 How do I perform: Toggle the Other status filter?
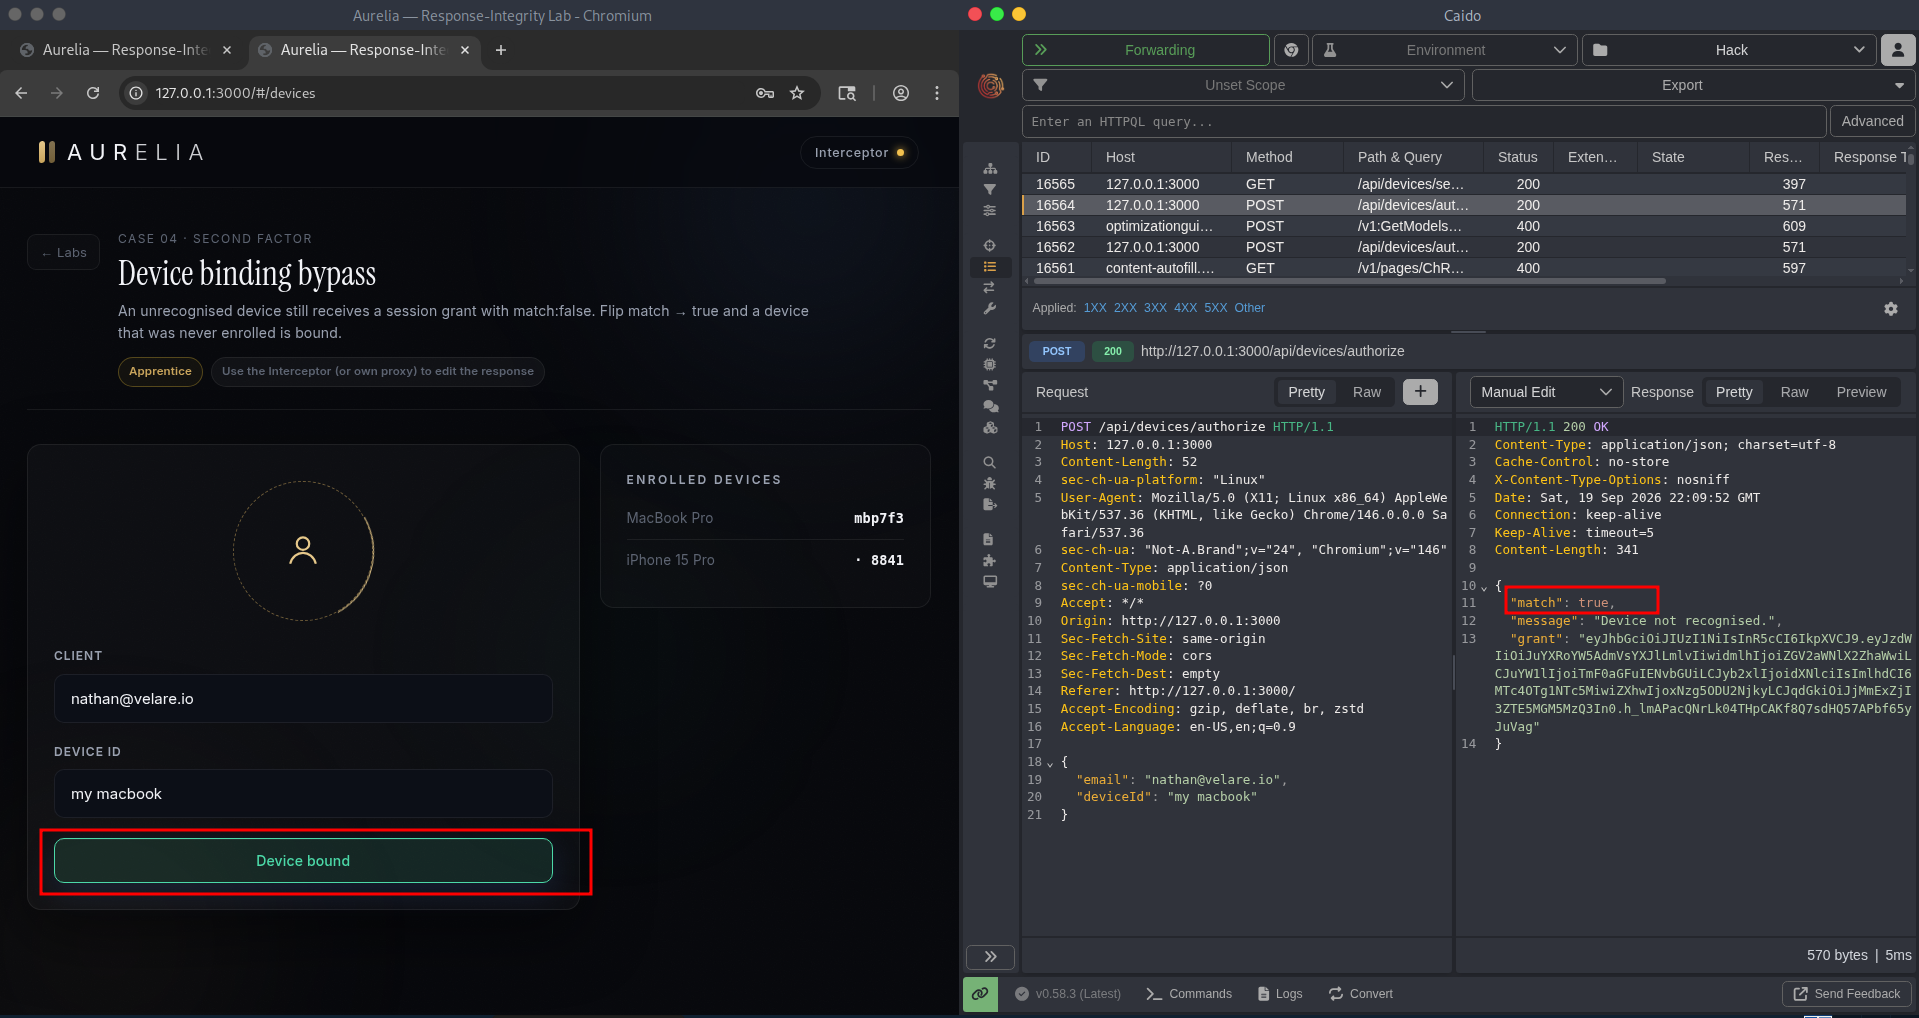tap(1249, 308)
